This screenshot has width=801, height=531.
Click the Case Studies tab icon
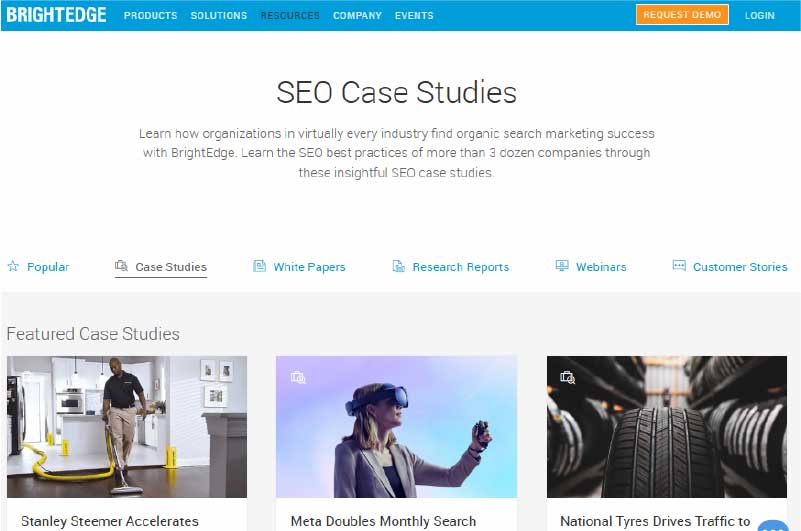click(122, 266)
